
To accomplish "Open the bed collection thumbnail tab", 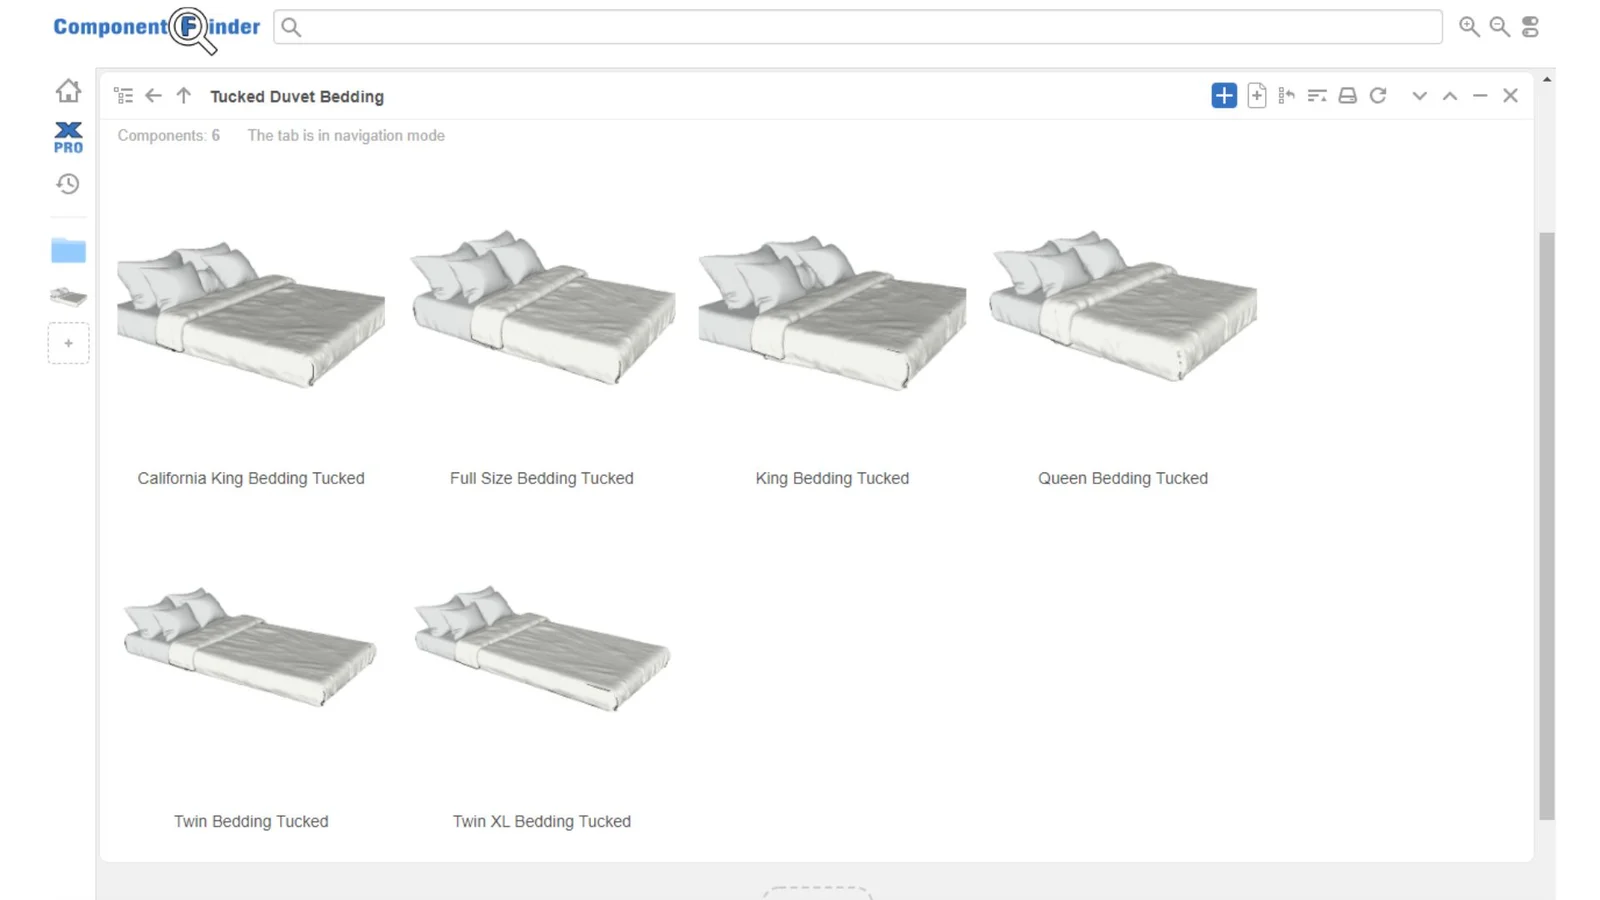I will click(68, 296).
